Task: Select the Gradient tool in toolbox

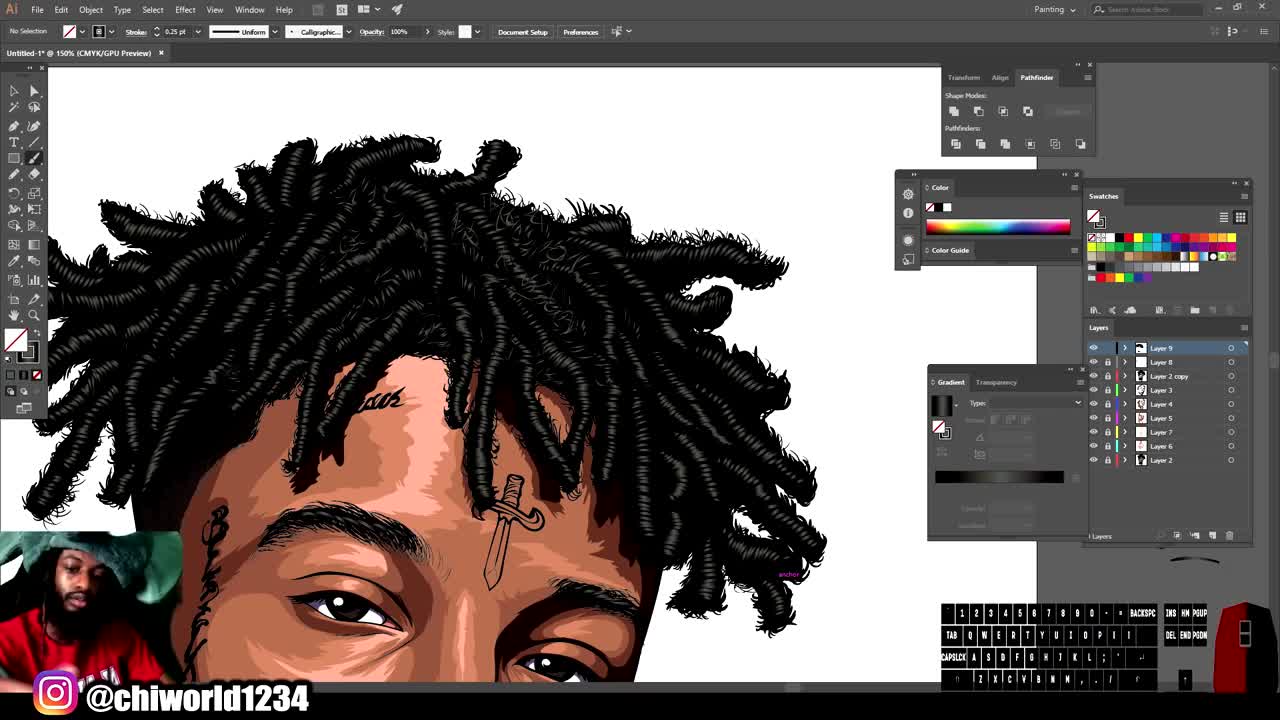Action: (34, 245)
